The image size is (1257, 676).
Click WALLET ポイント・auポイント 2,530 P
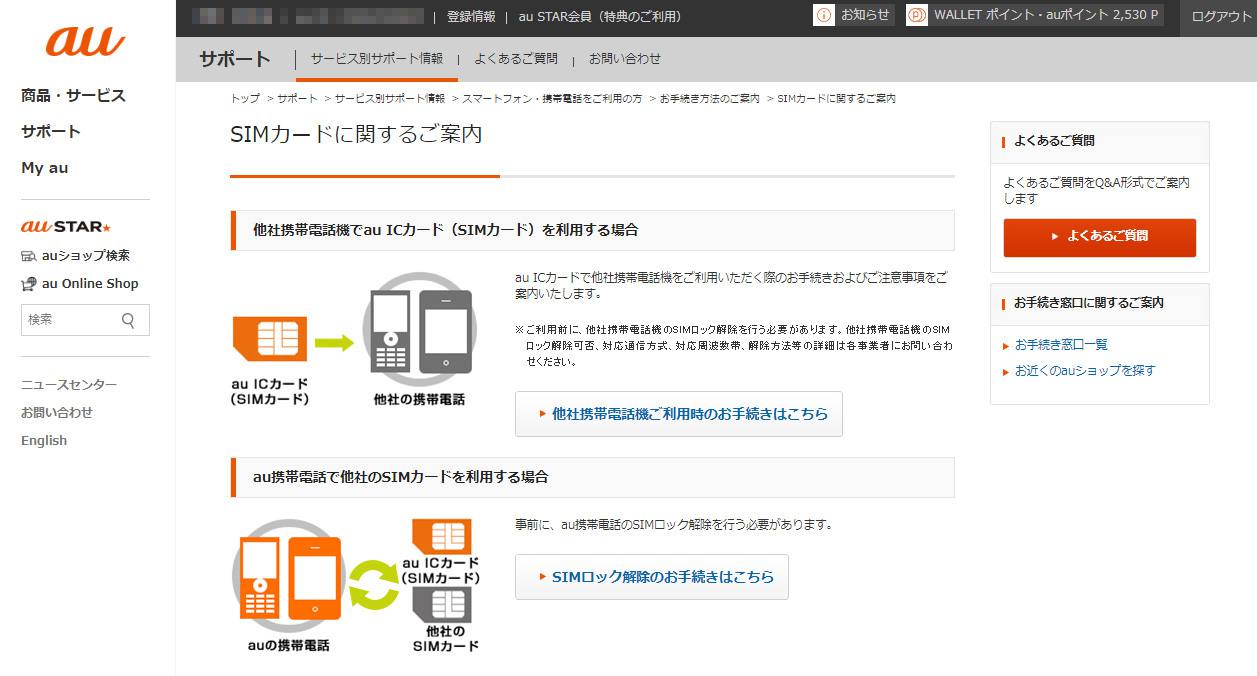pos(1046,15)
